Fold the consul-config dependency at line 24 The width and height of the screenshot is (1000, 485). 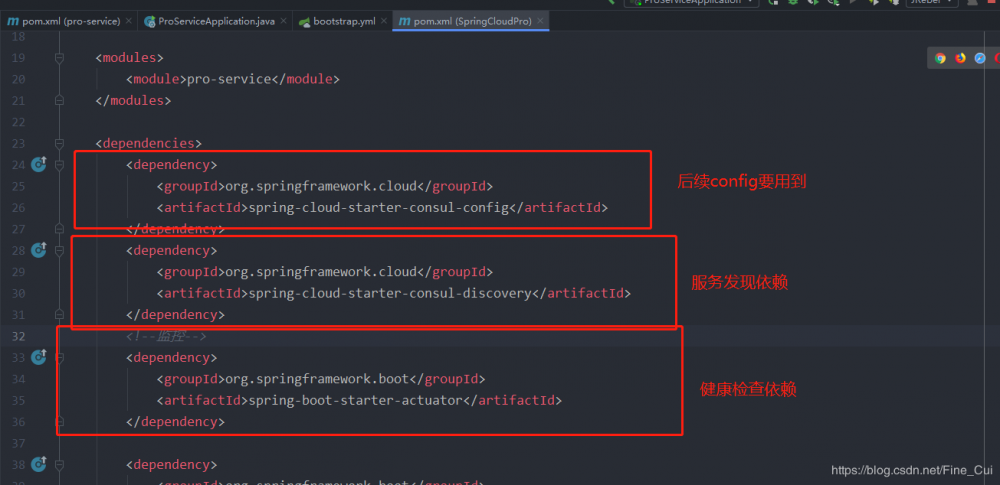(59, 165)
